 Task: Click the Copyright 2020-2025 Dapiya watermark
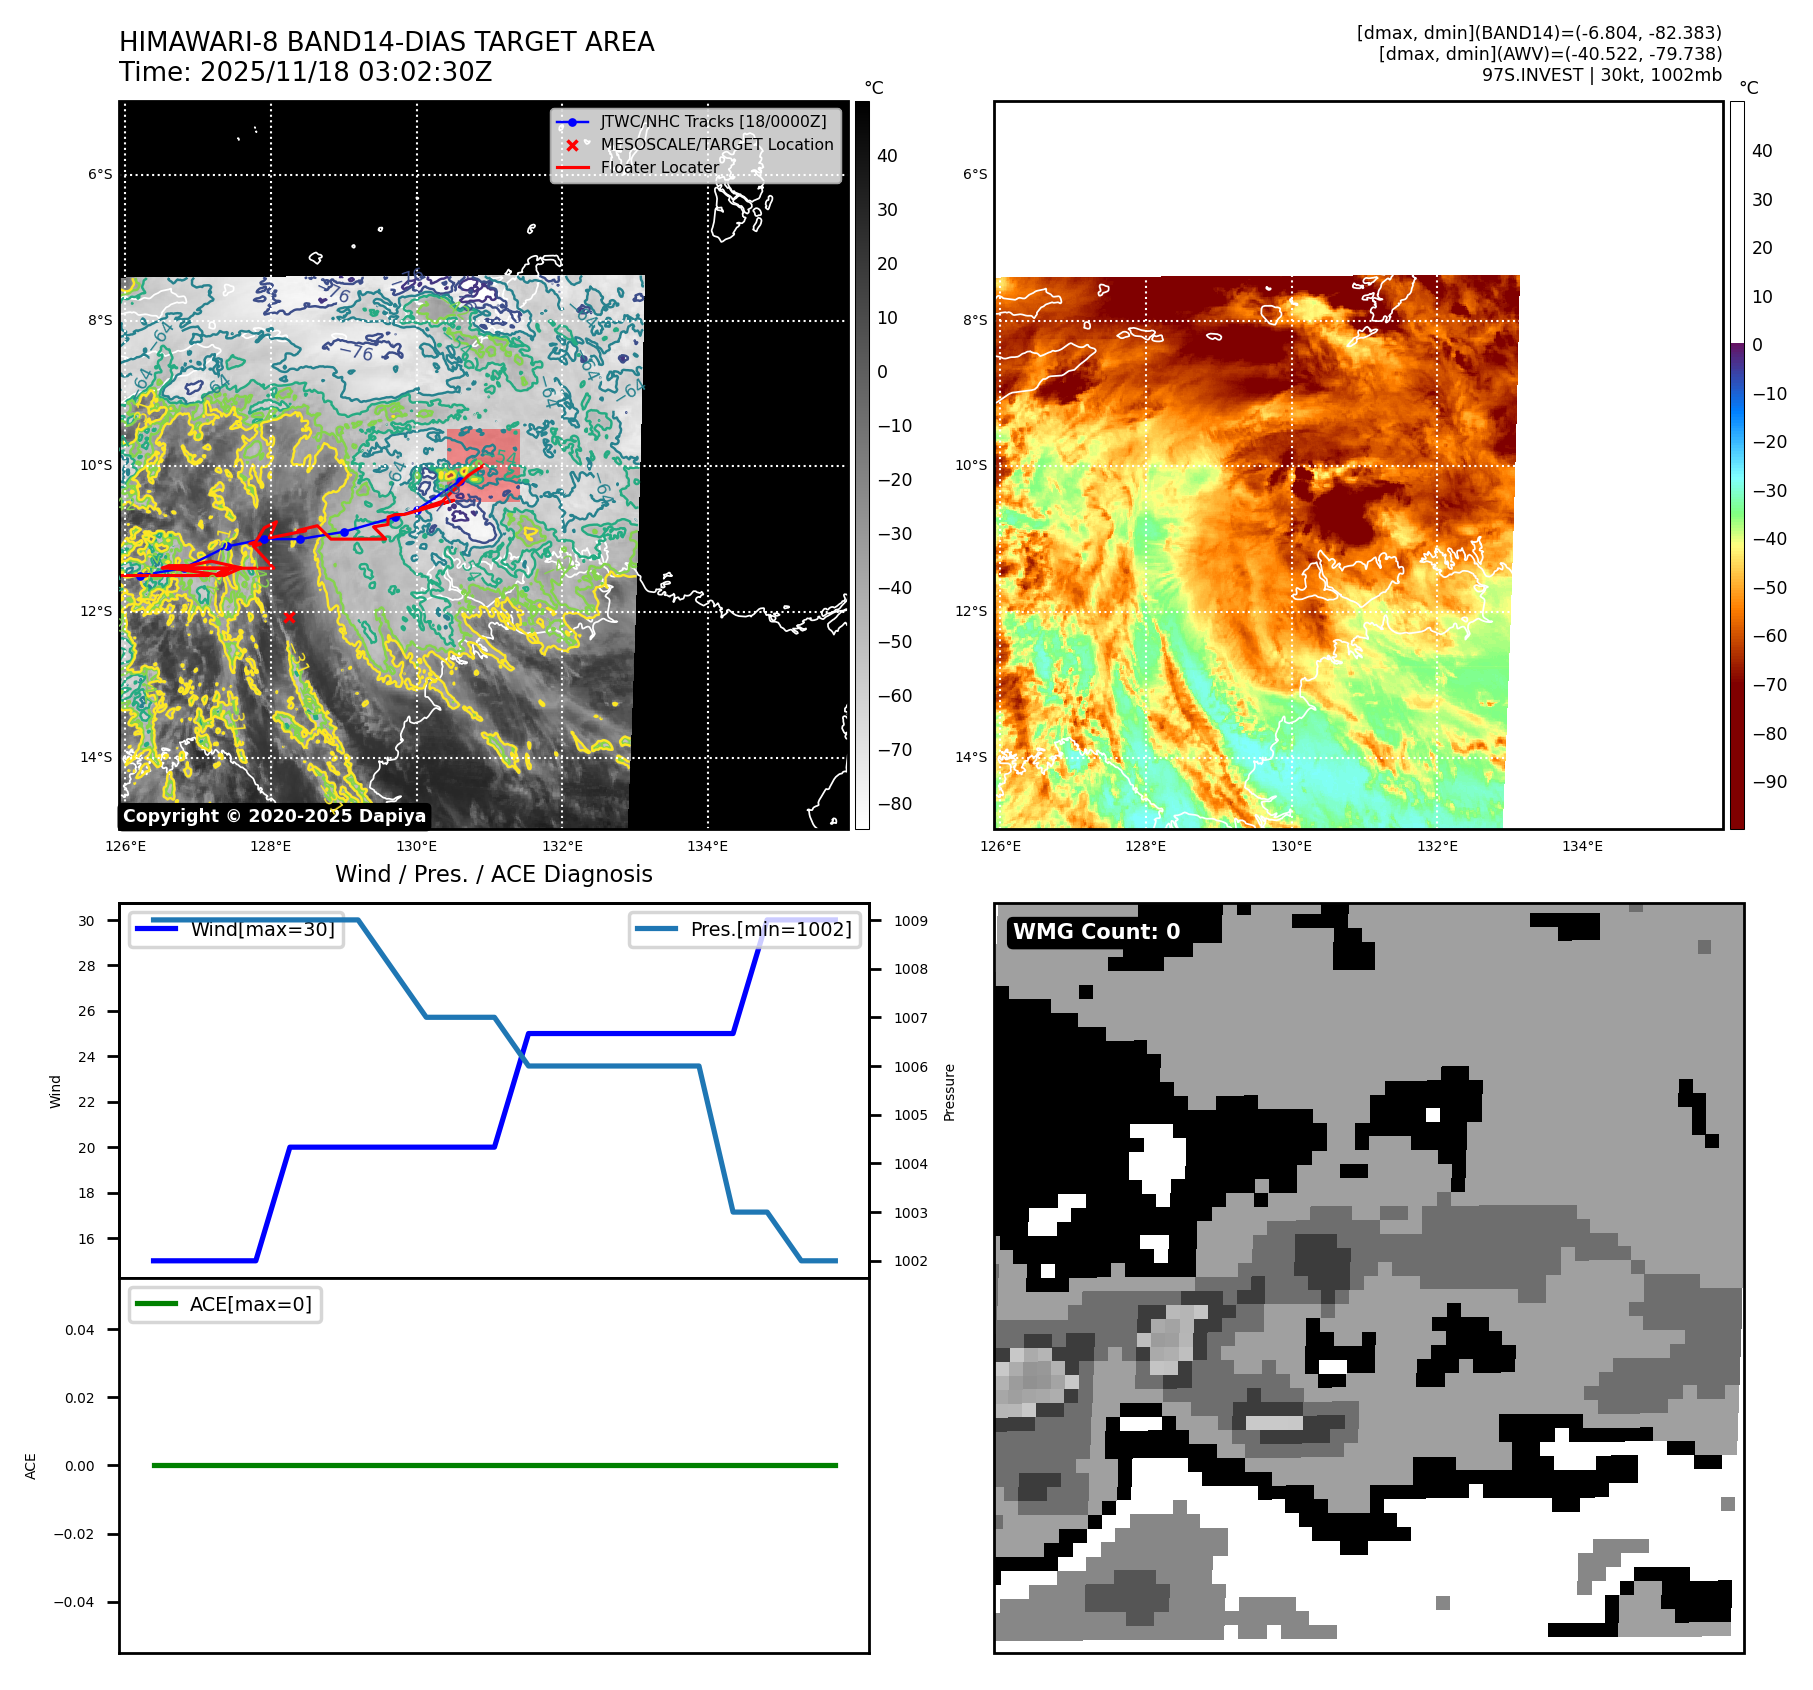274,816
